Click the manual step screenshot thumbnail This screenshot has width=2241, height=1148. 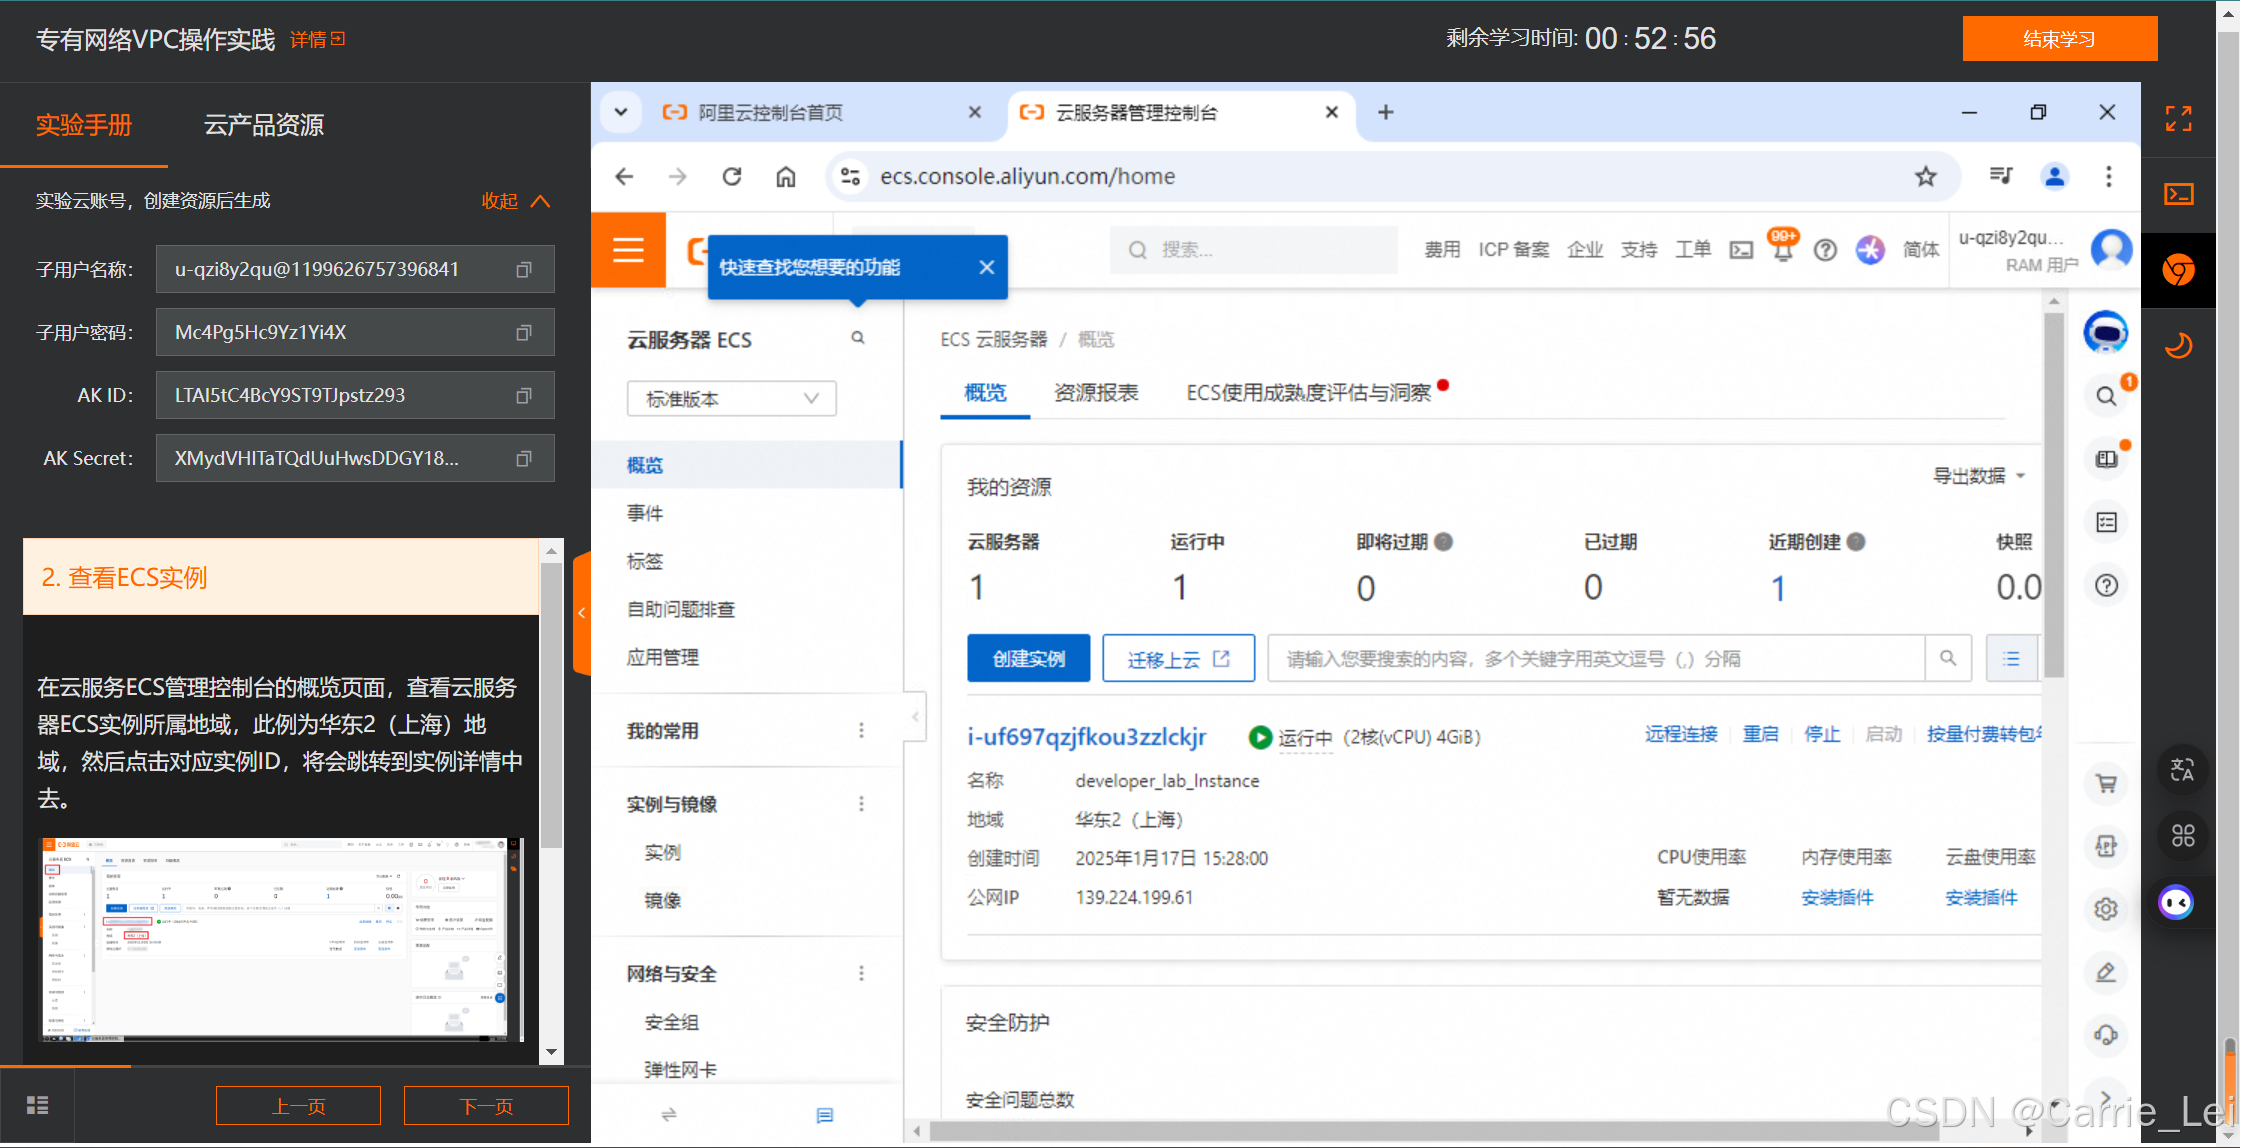click(281, 940)
